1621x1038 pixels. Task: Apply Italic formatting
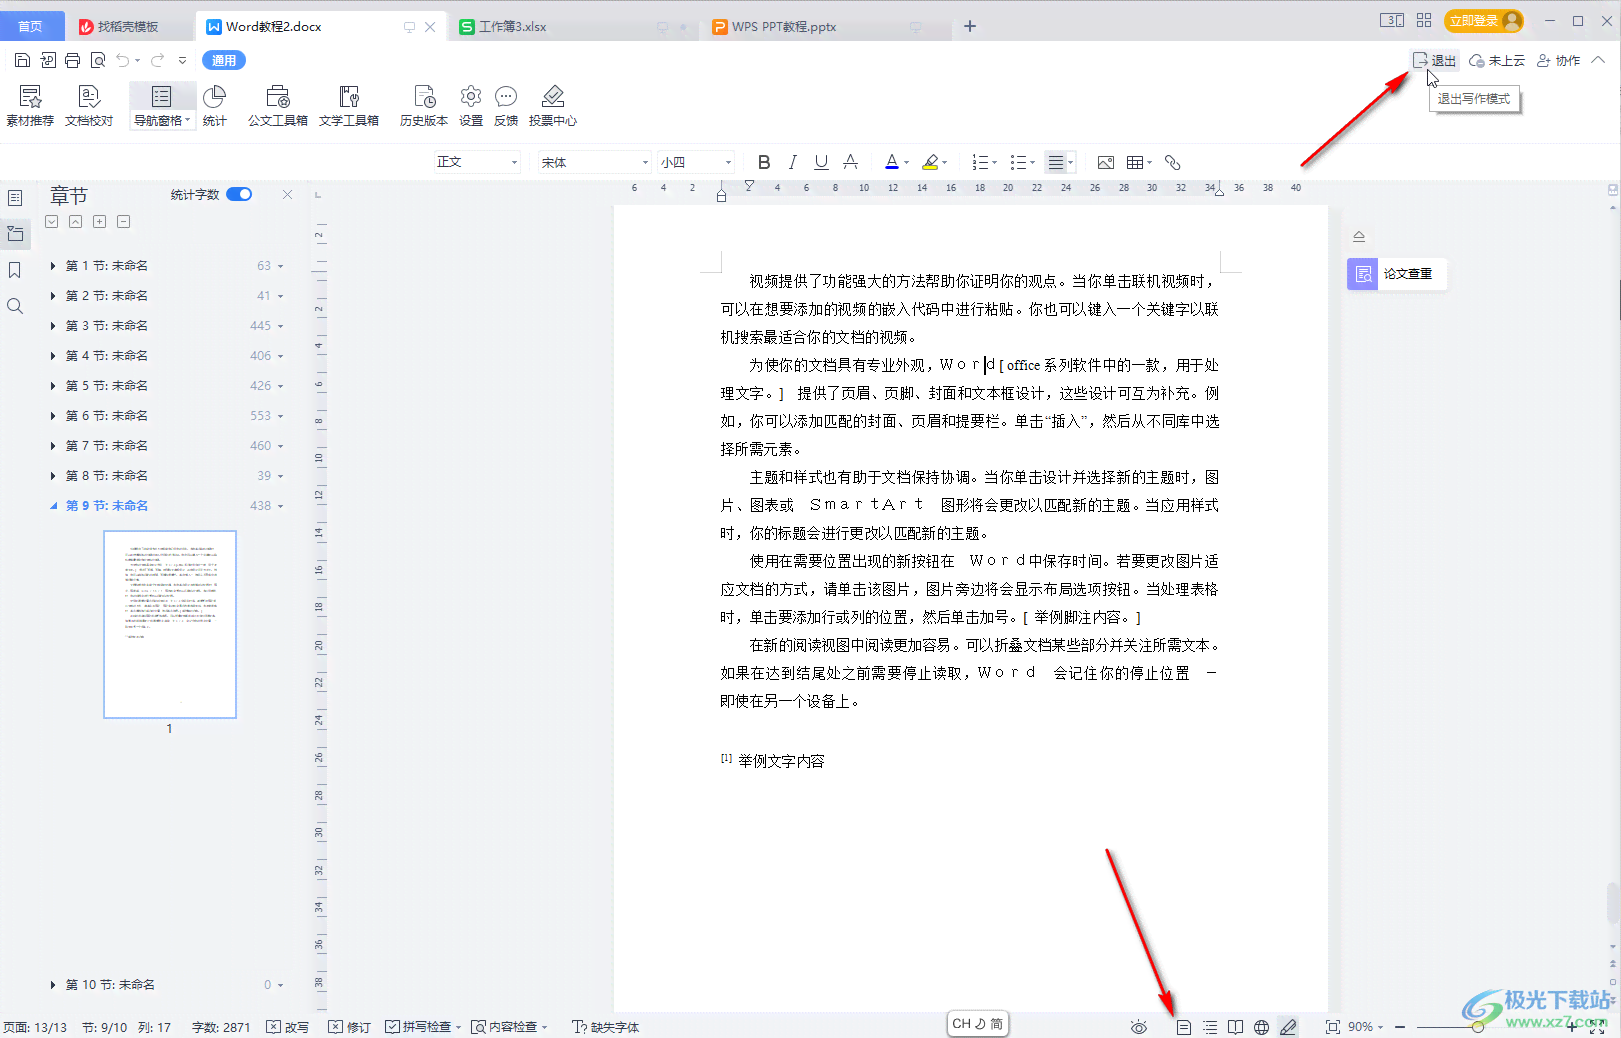793,162
